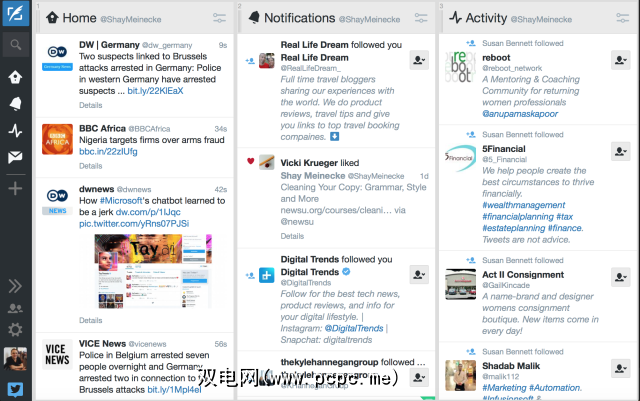Click the #financialplanning hashtag
Image resolution: width=640 pixels, height=401 pixels.
pyautogui.click(x=518, y=216)
